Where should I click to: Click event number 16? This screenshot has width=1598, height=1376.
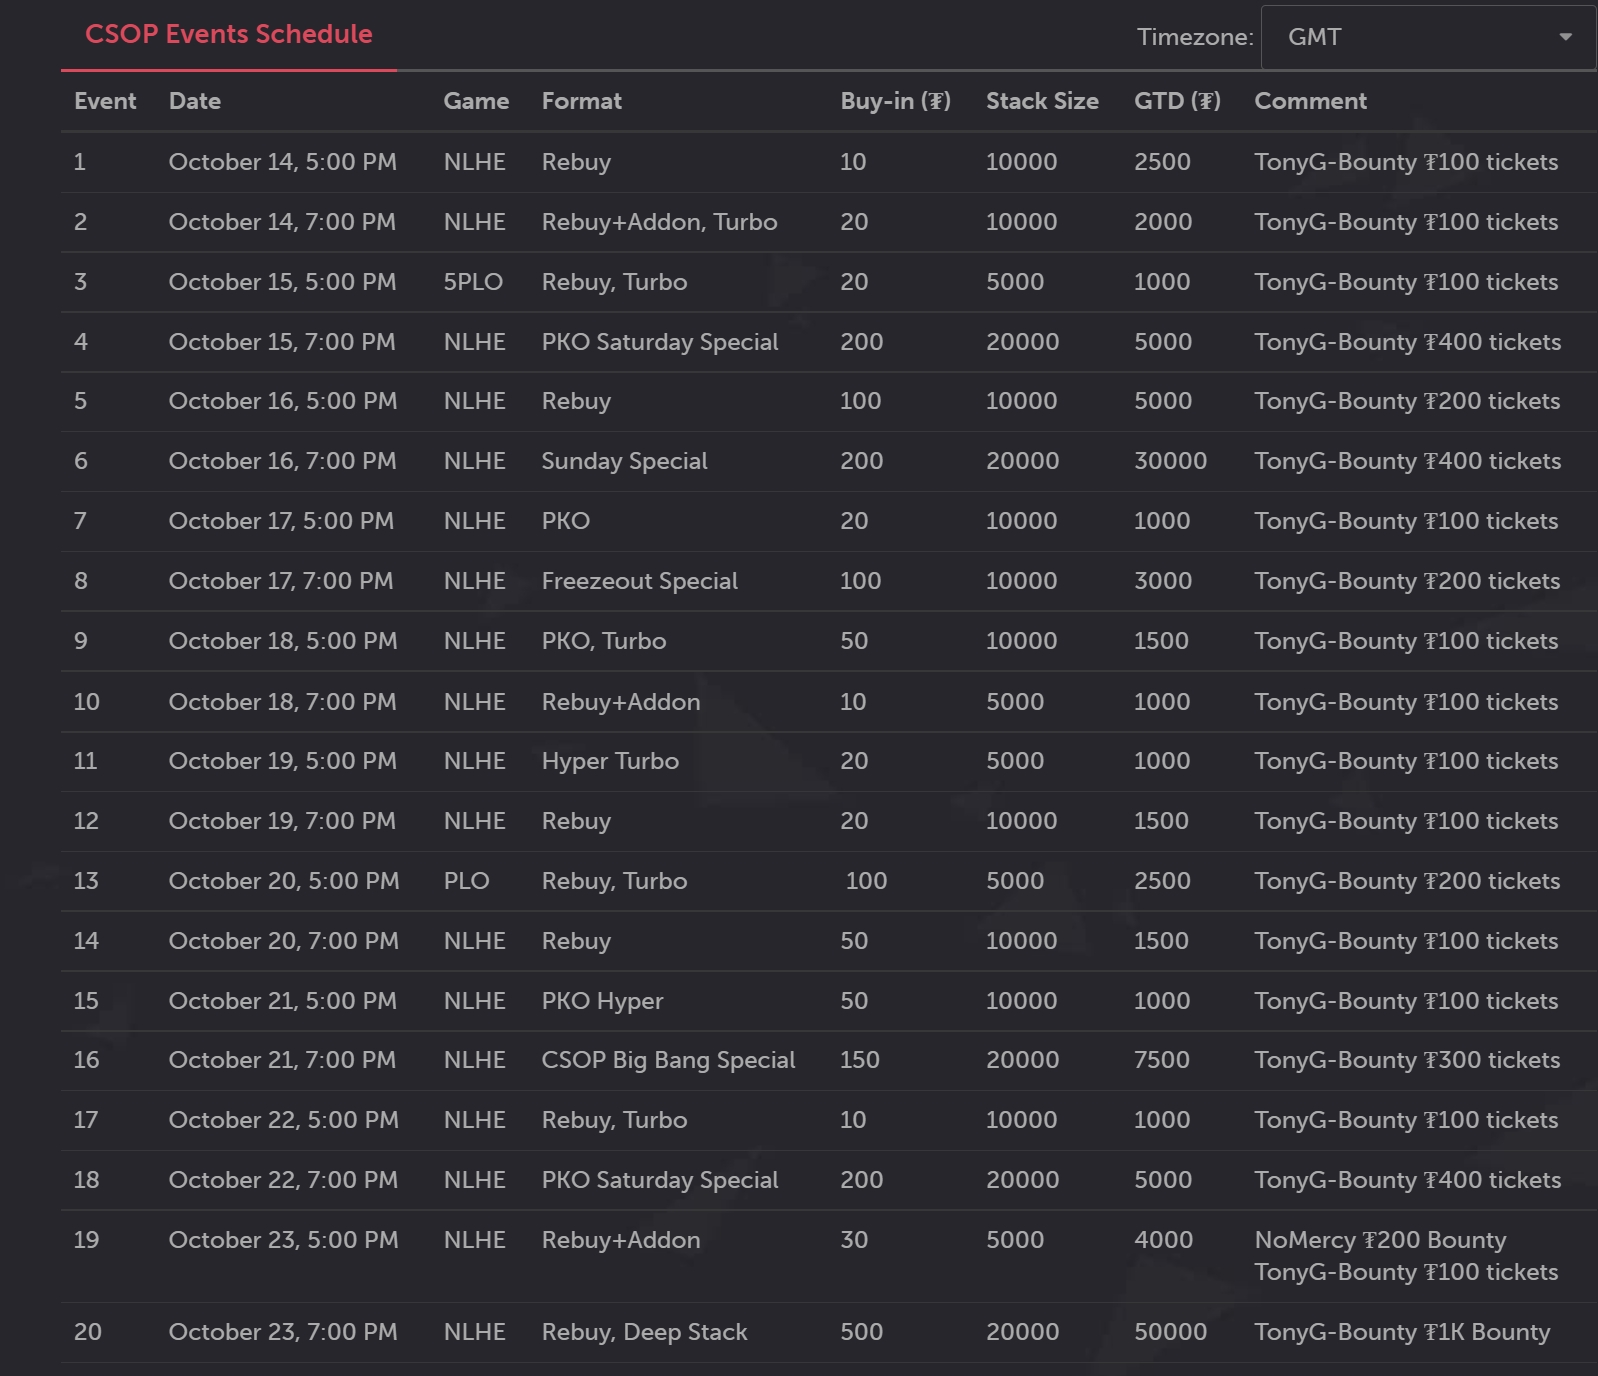point(86,1060)
